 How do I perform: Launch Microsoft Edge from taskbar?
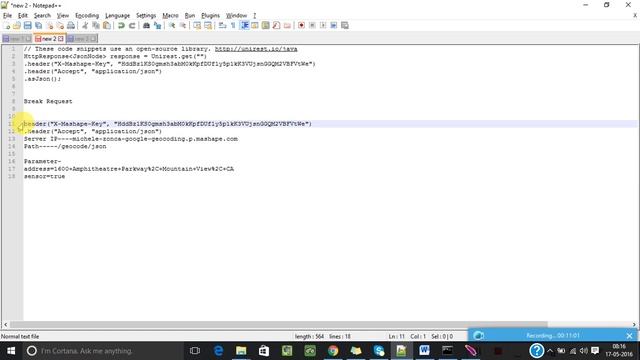[x=218, y=351]
